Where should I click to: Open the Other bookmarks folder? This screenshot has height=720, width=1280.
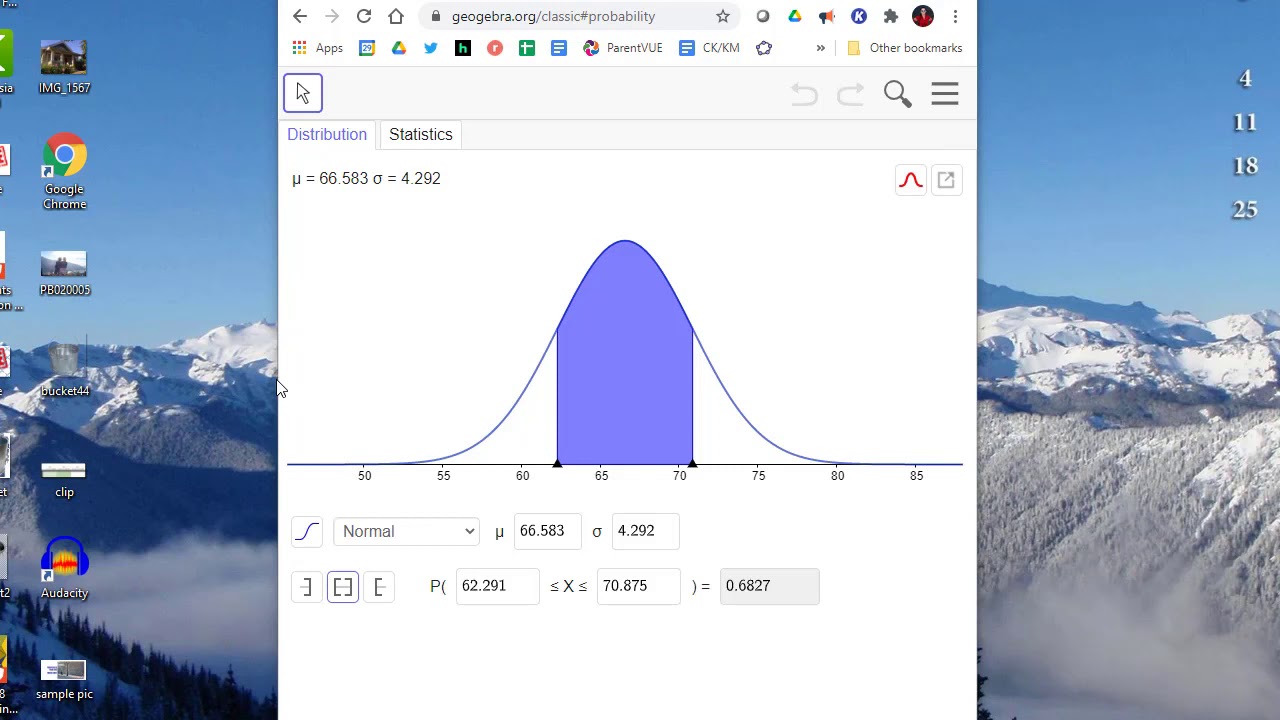pos(904,48)
